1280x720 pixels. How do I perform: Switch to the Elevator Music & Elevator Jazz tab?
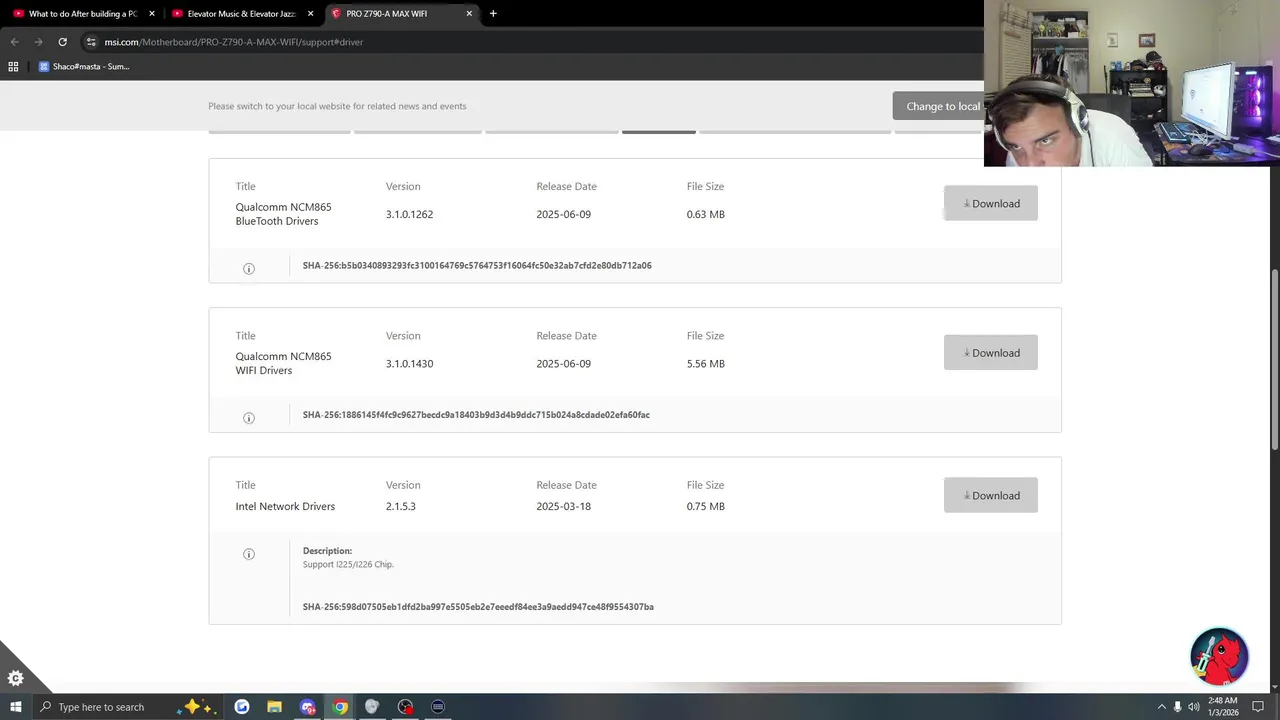(x=243, y=14)
